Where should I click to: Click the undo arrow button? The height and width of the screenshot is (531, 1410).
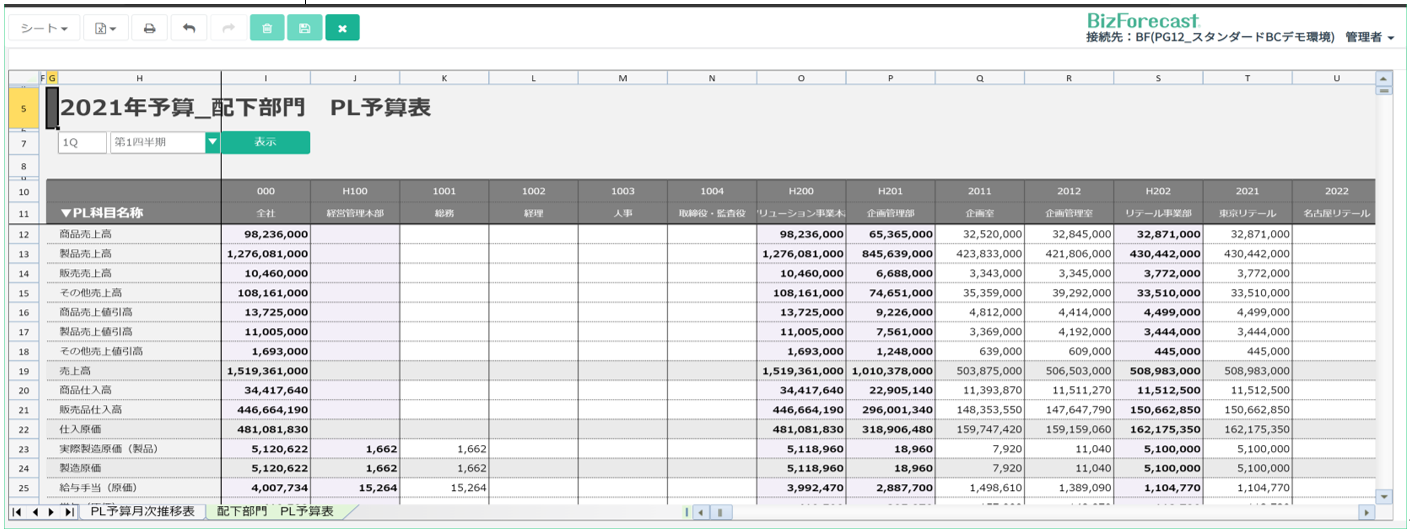click(x=188, y=28)
